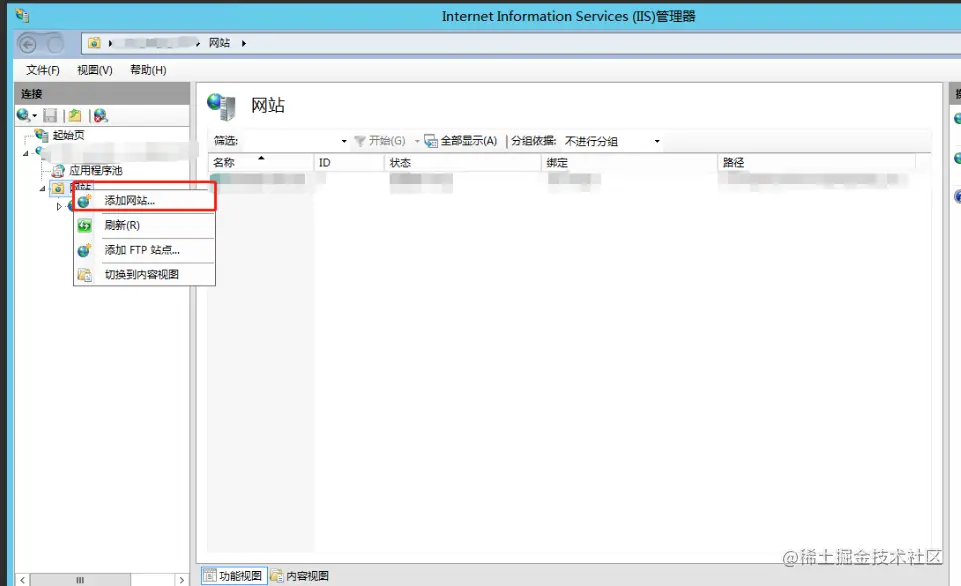Click the IIS Manager title bar icon
Screen dimensions: 961x586
click(x=22, y=15)
